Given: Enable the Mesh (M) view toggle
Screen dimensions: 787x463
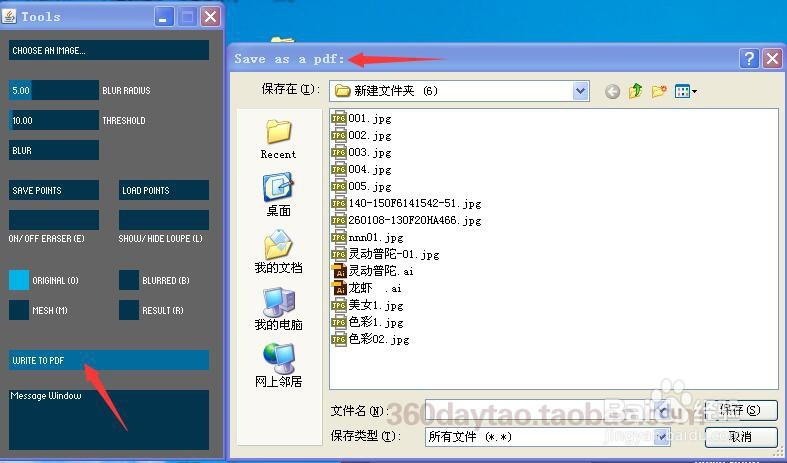Looking at the screenshot, I should point(19,310).
